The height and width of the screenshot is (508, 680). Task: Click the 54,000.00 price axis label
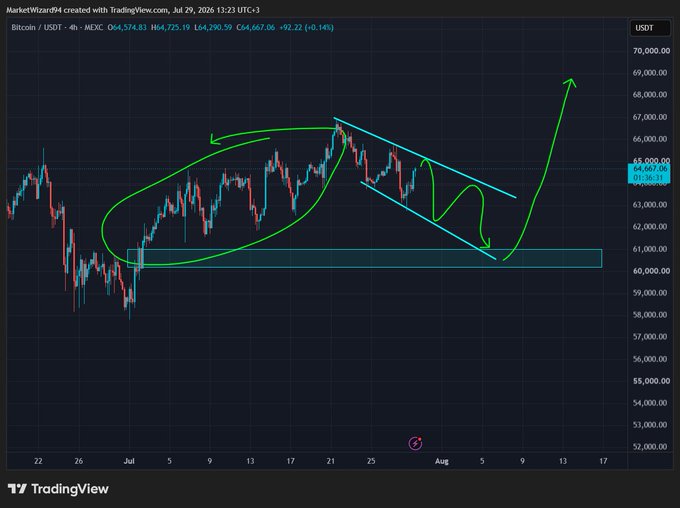[x=650, y=403]
